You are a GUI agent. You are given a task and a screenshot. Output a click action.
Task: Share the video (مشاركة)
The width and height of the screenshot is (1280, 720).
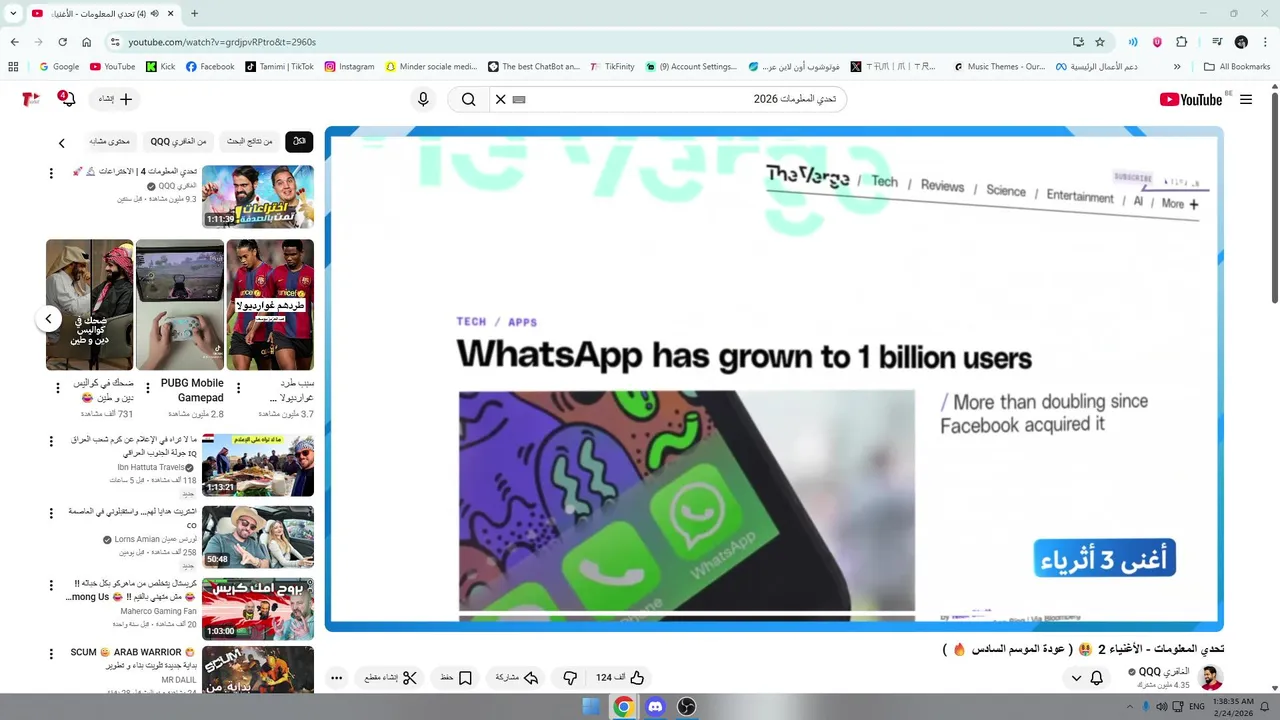[517, 678]
